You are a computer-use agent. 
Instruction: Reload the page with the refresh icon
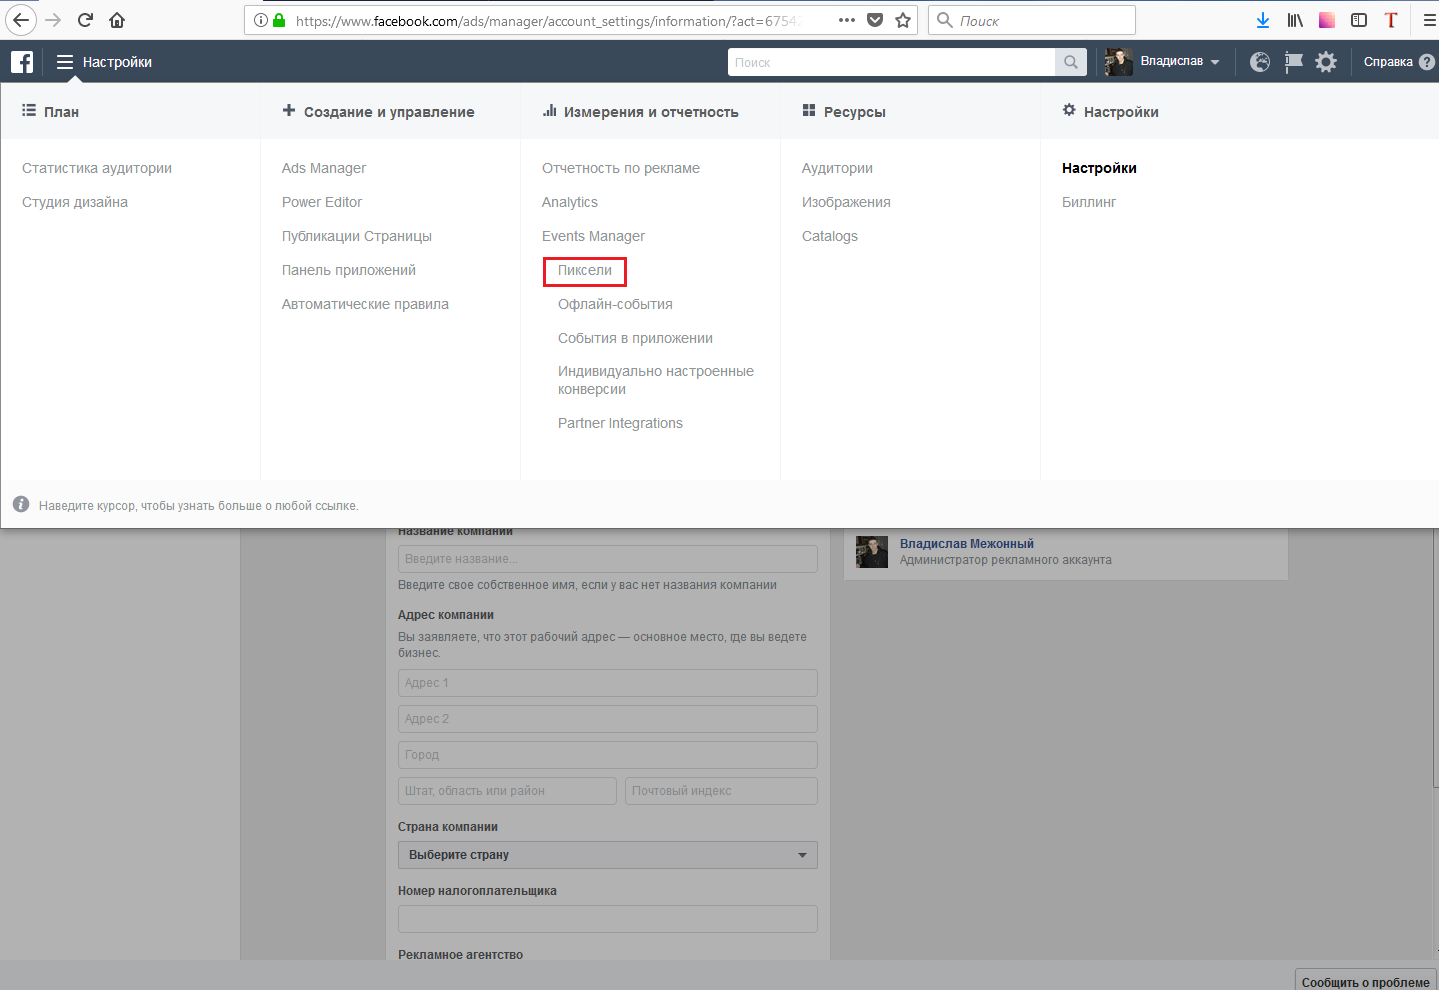[85, 20]
